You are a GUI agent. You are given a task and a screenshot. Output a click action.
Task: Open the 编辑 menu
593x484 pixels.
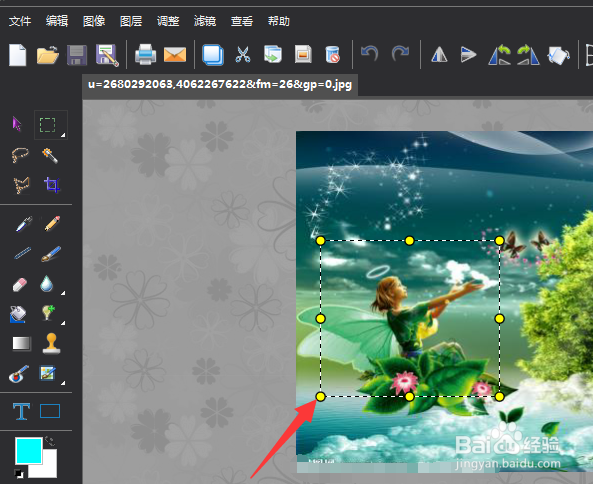(x=57, y=21)
